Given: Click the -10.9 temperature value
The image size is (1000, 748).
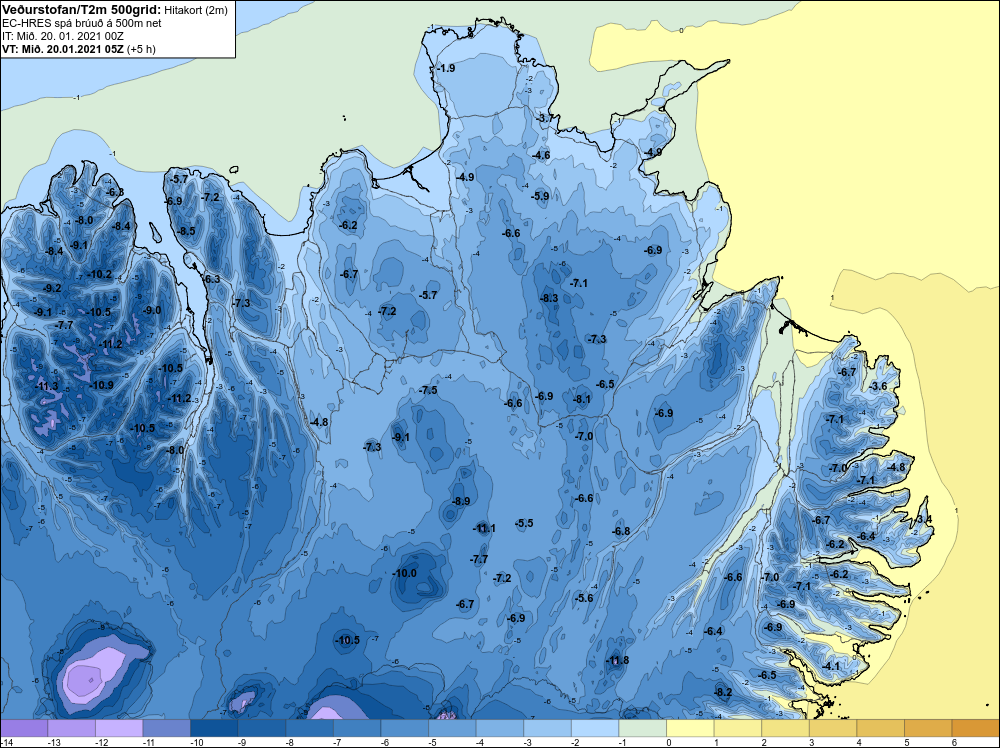Looking at the screenshot, I should (x=102, y=386).
